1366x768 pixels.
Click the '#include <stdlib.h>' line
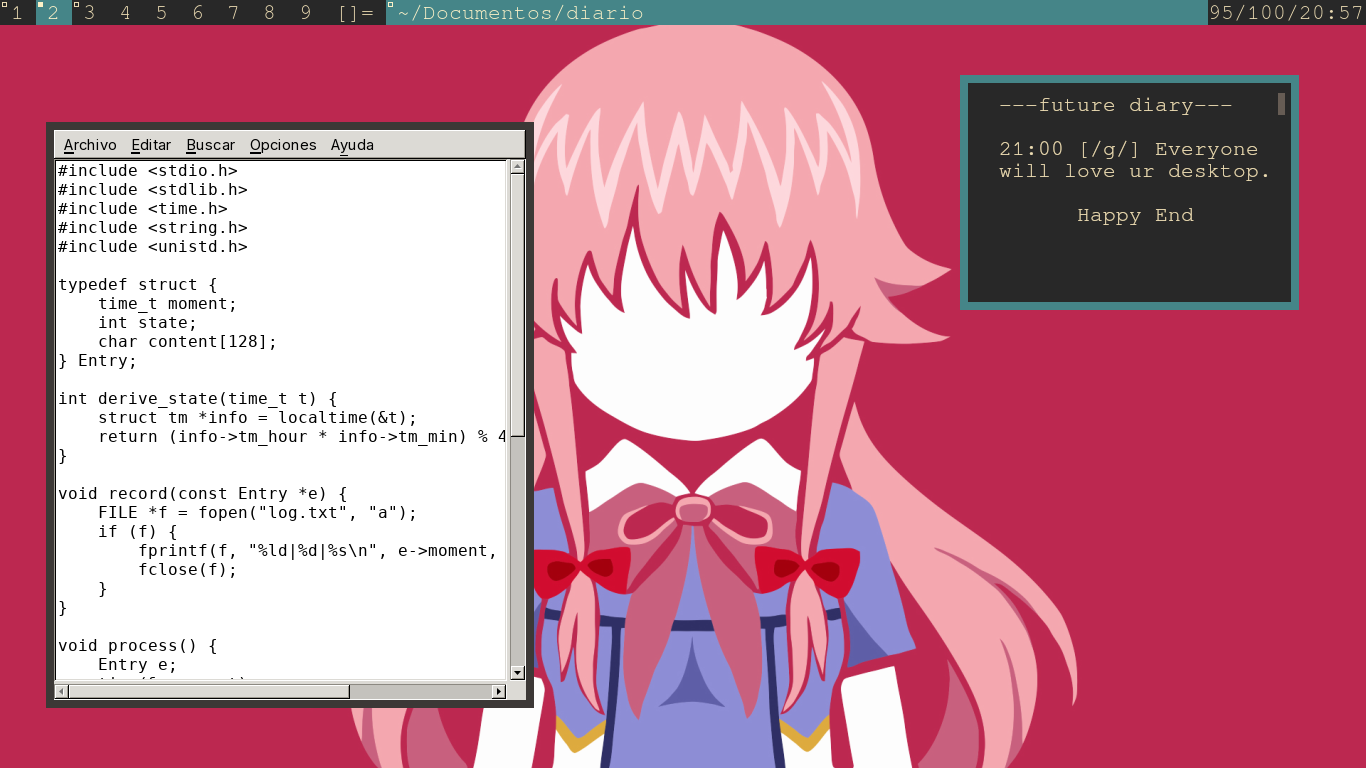pyautogui.click(x=153, y=190)
